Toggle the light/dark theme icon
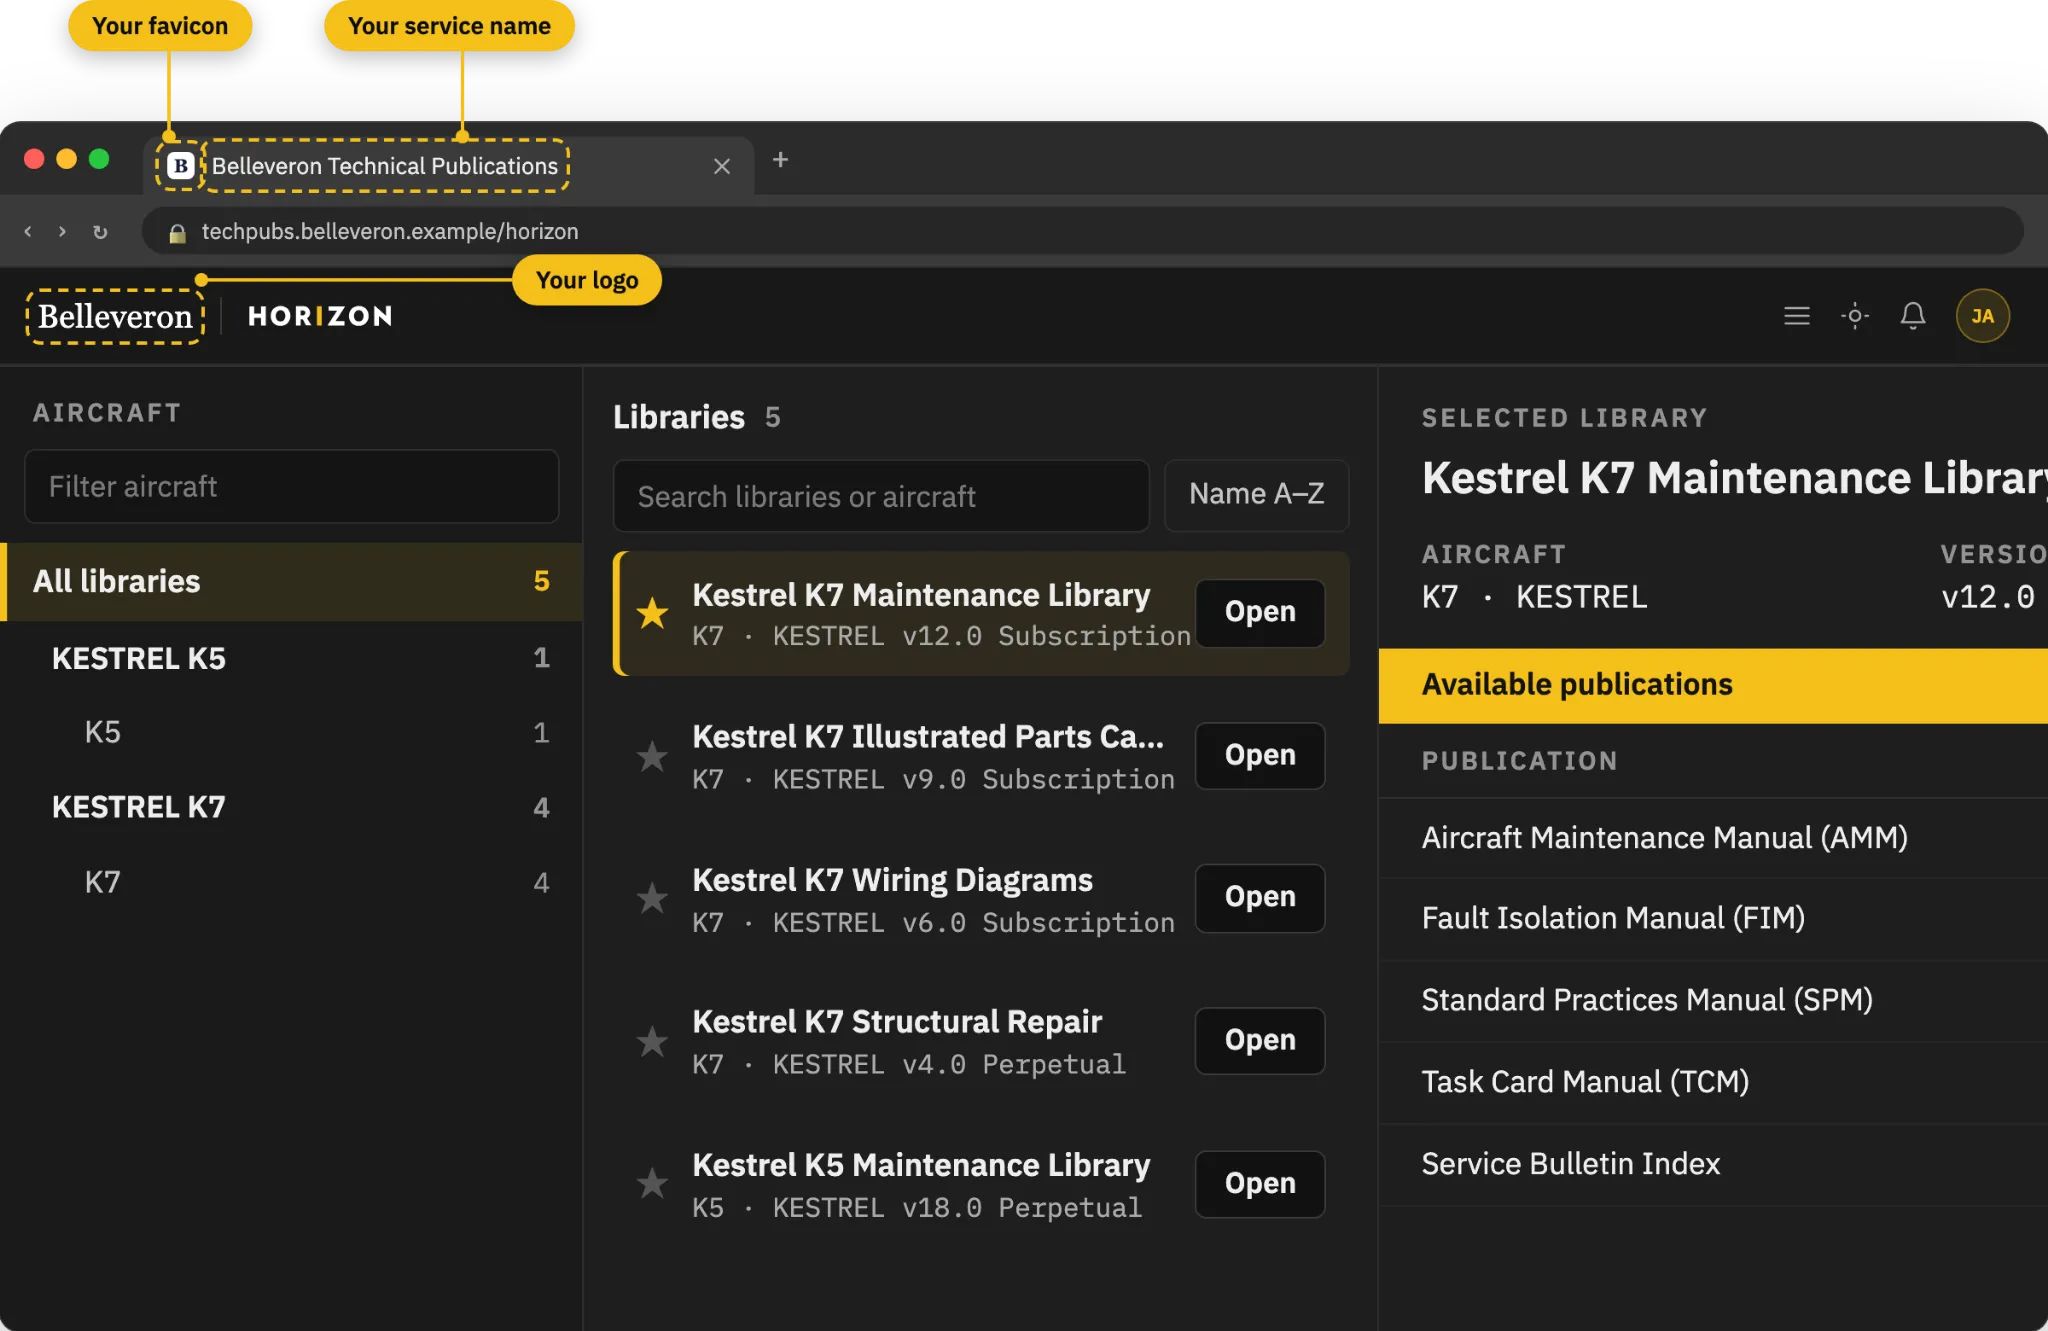The height and width of the screenshot is (1331, 2048). coord(1854,316)
